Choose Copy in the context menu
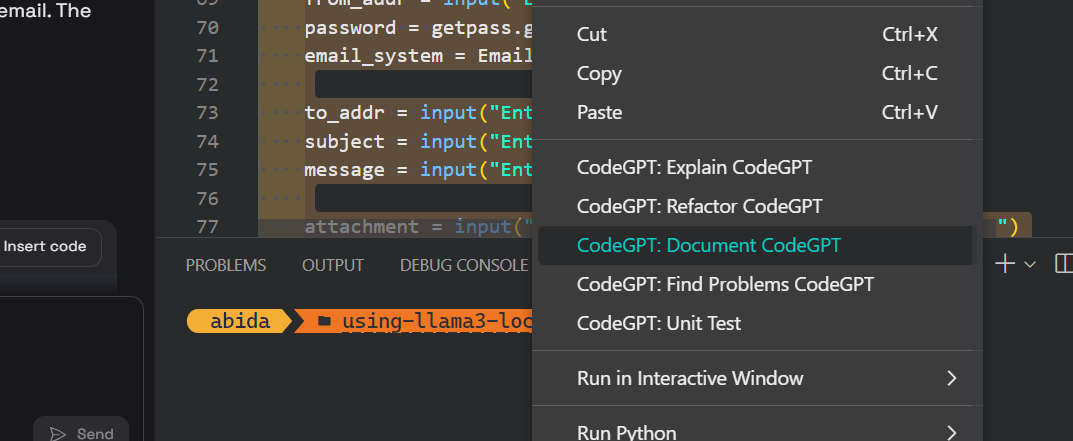 tap(599, 74)
